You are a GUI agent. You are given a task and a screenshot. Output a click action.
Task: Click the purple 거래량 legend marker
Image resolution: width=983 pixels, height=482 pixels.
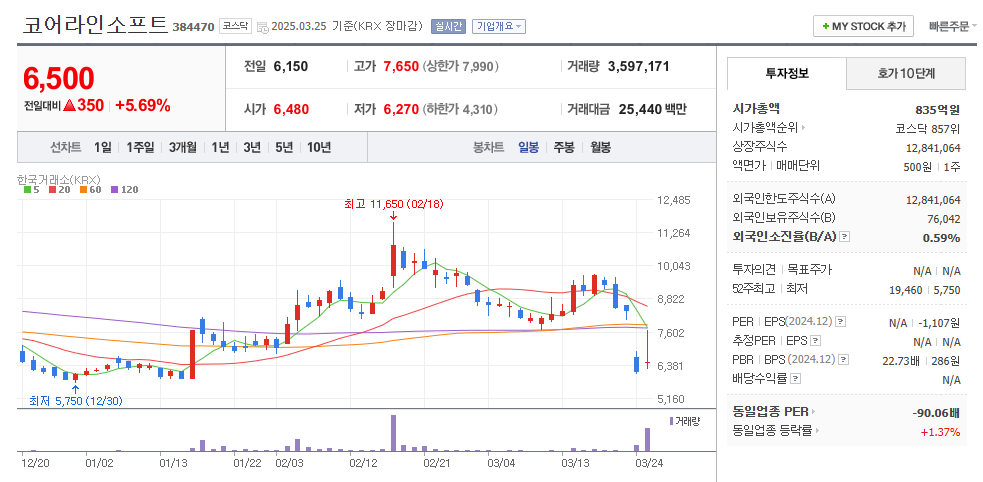tap(671, 421)
